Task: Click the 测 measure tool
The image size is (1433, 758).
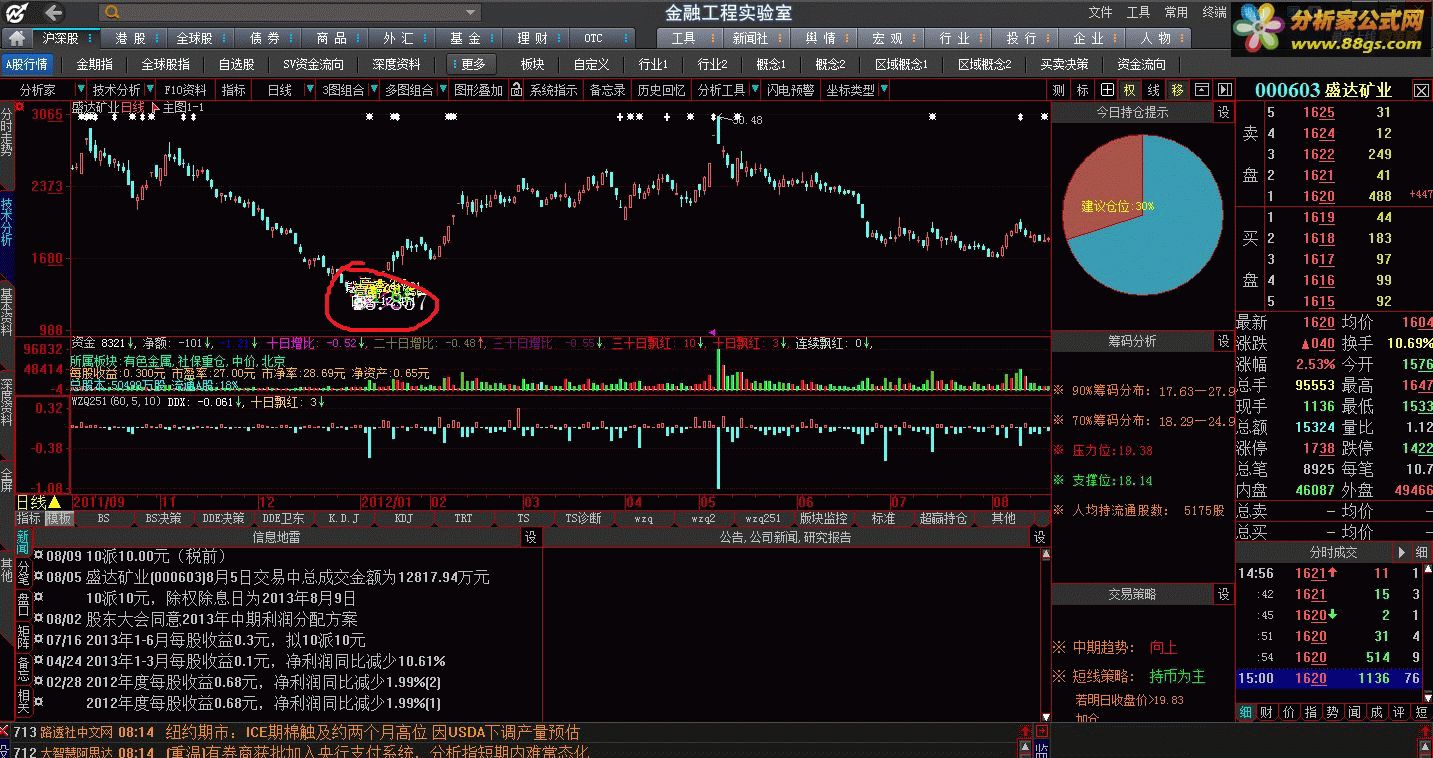Action: pos(1059,90)
